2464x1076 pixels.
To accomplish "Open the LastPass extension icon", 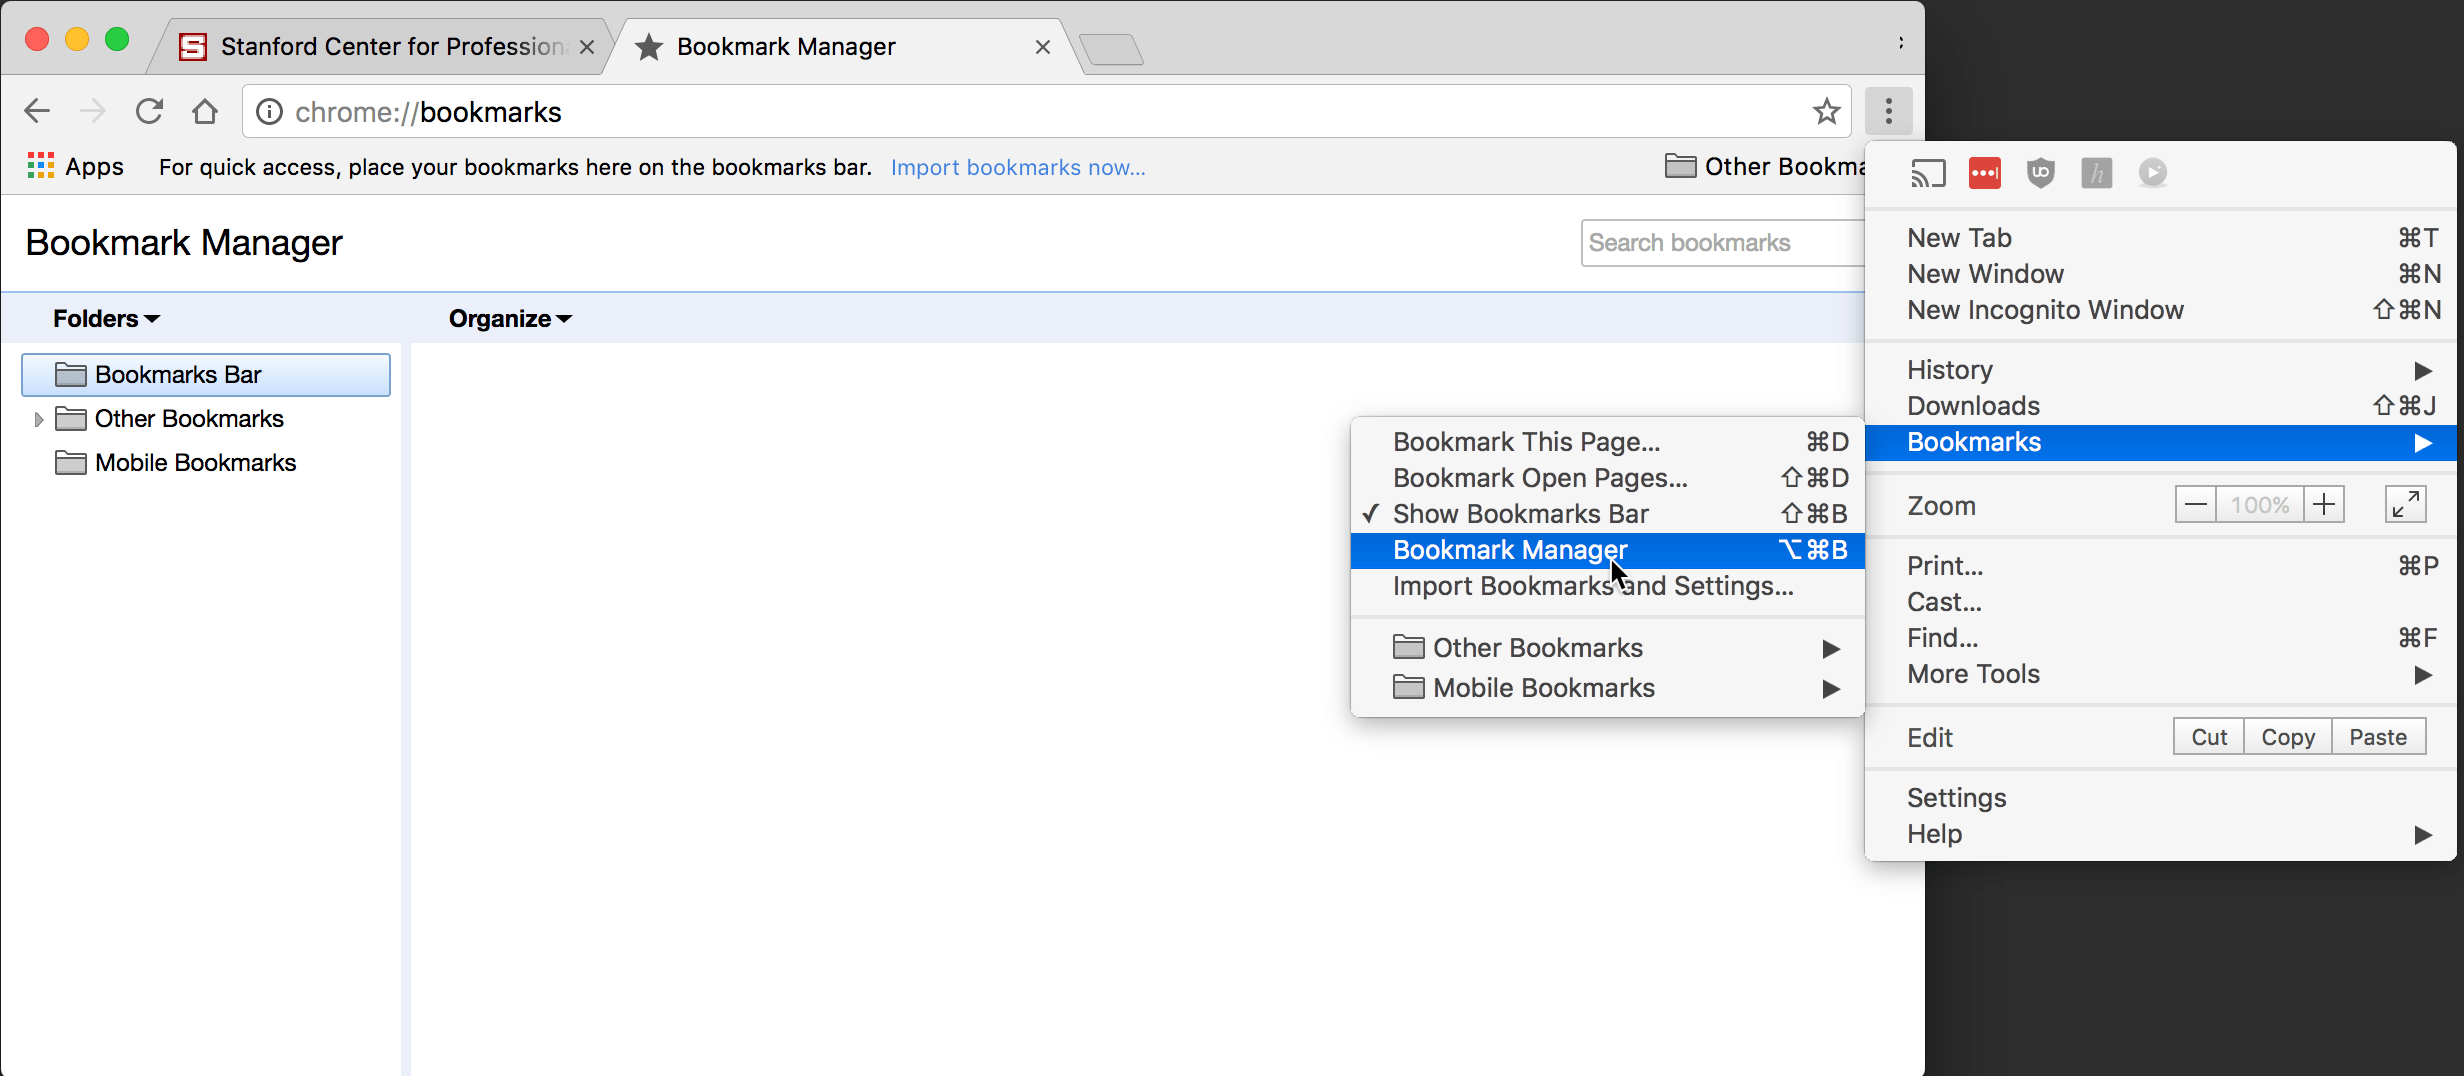I will [1984, 173].
